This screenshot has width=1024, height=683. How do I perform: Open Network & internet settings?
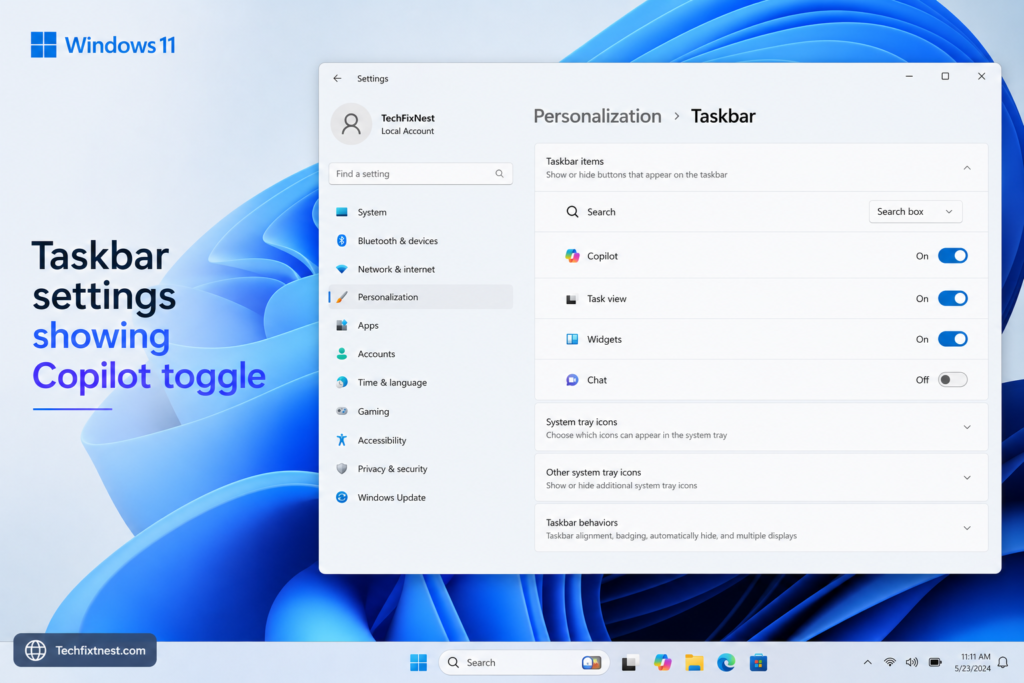(421, 269)
